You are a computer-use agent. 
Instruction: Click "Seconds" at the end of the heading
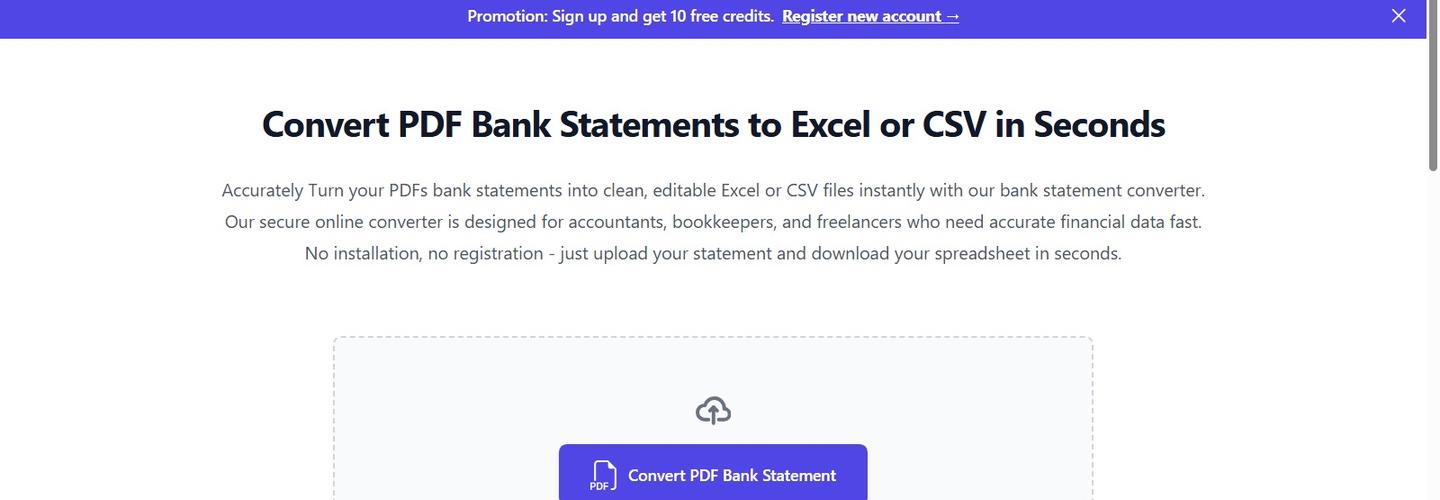[1099, 125]
